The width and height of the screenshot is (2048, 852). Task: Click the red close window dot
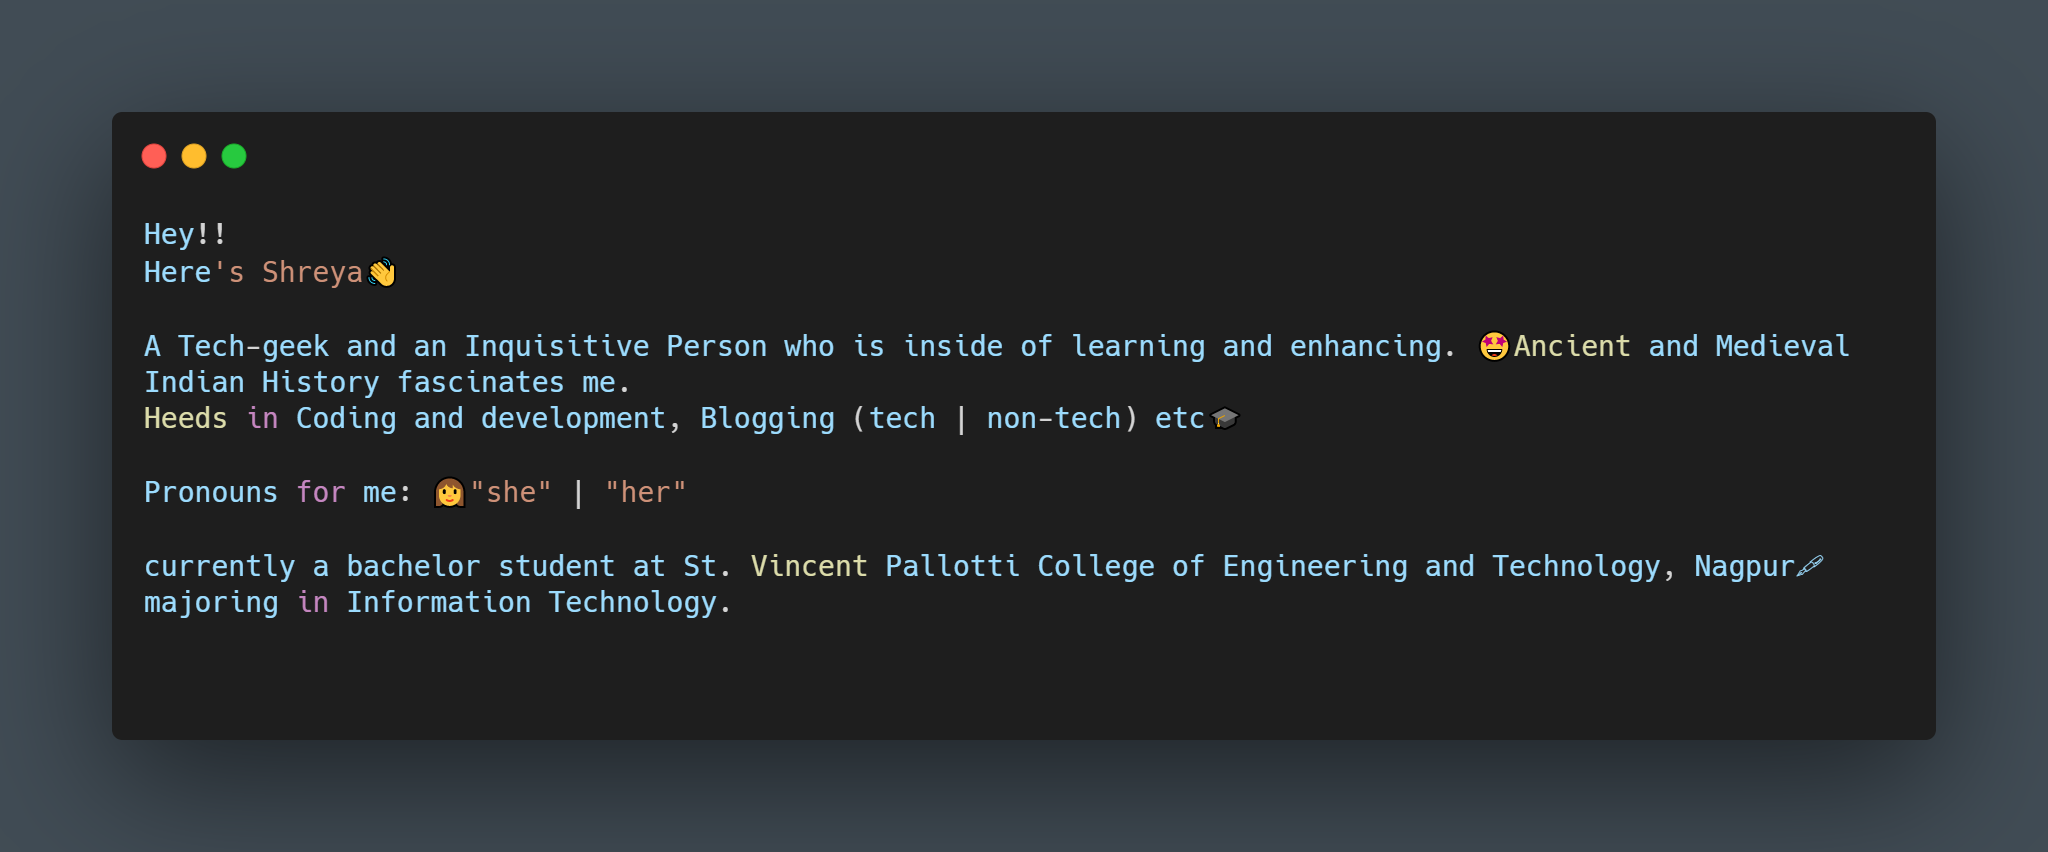(154, 156)
